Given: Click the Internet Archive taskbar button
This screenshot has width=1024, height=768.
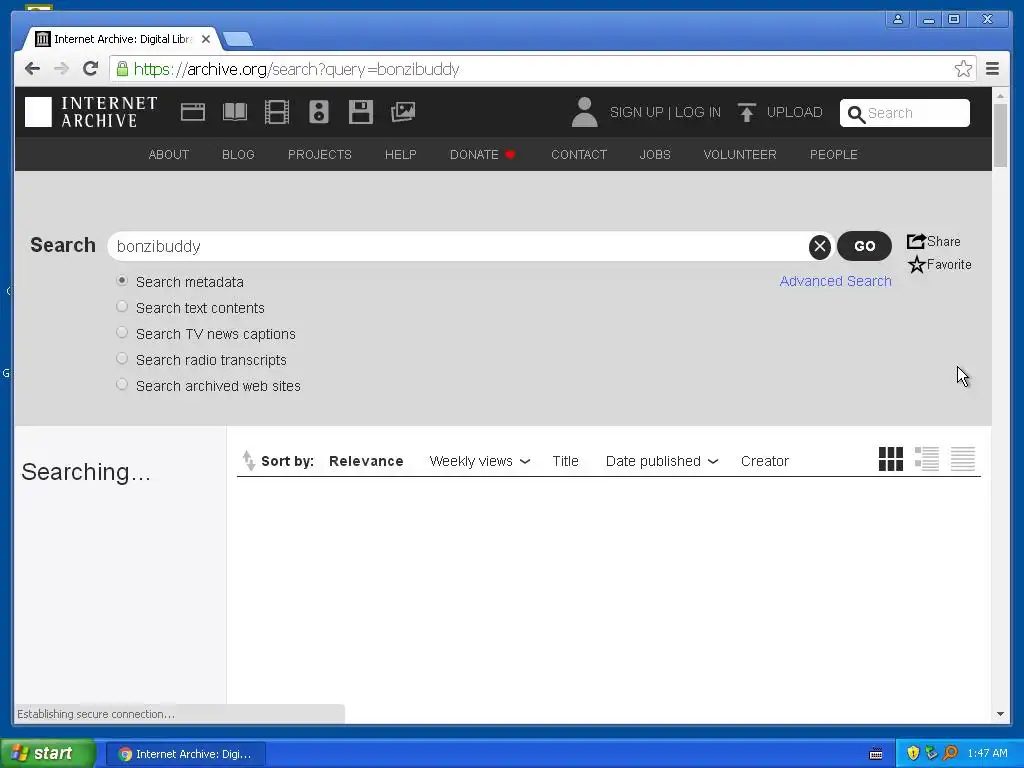Looking at the screenshot, I should pyautogui.click(x=185, y=754).
